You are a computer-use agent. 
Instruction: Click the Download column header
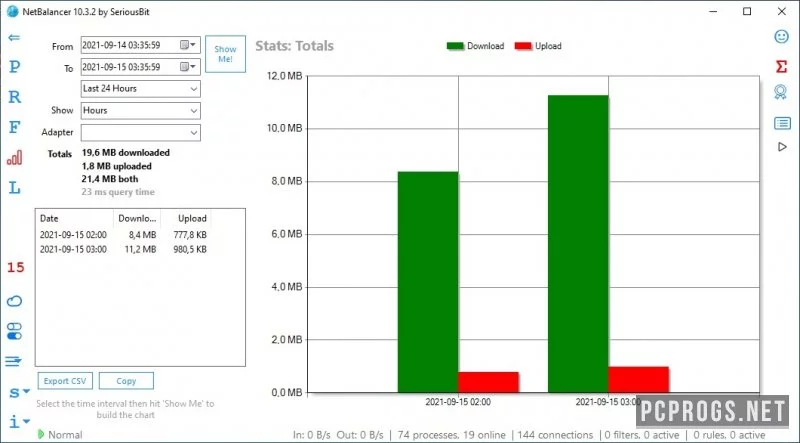tap(137, 218)
